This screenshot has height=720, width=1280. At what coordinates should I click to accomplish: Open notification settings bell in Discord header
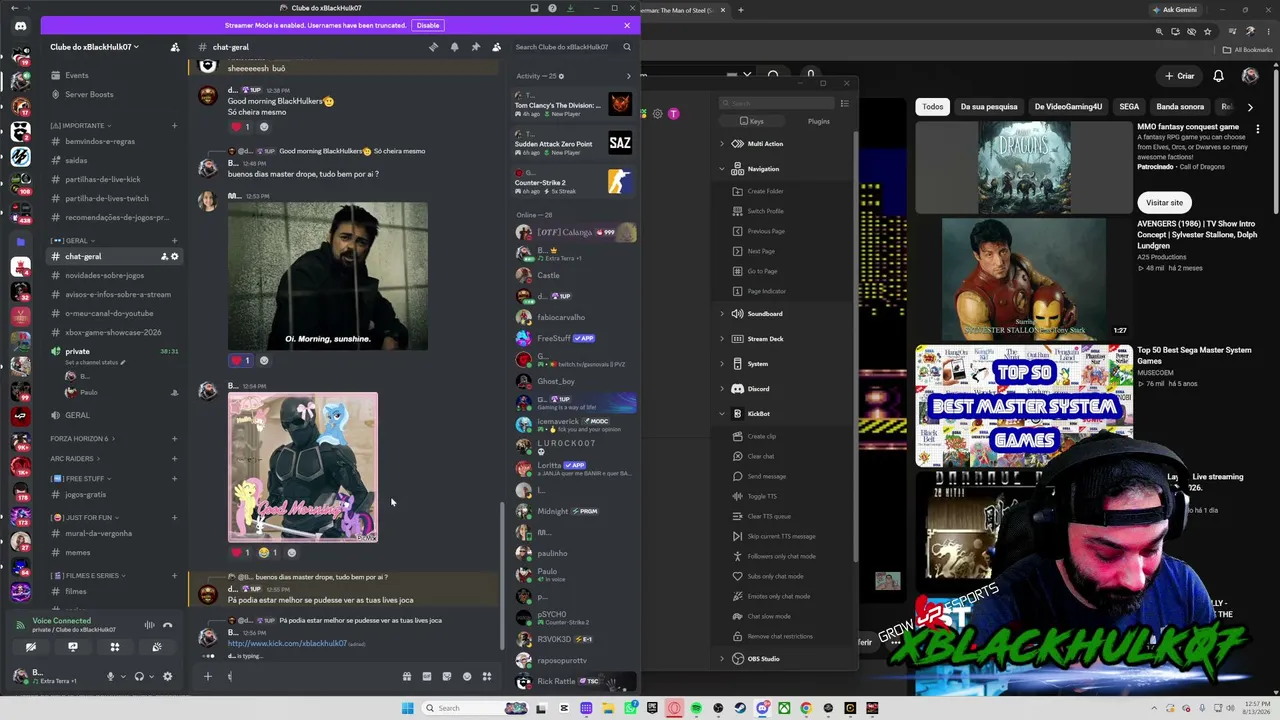tap(454, 47)
